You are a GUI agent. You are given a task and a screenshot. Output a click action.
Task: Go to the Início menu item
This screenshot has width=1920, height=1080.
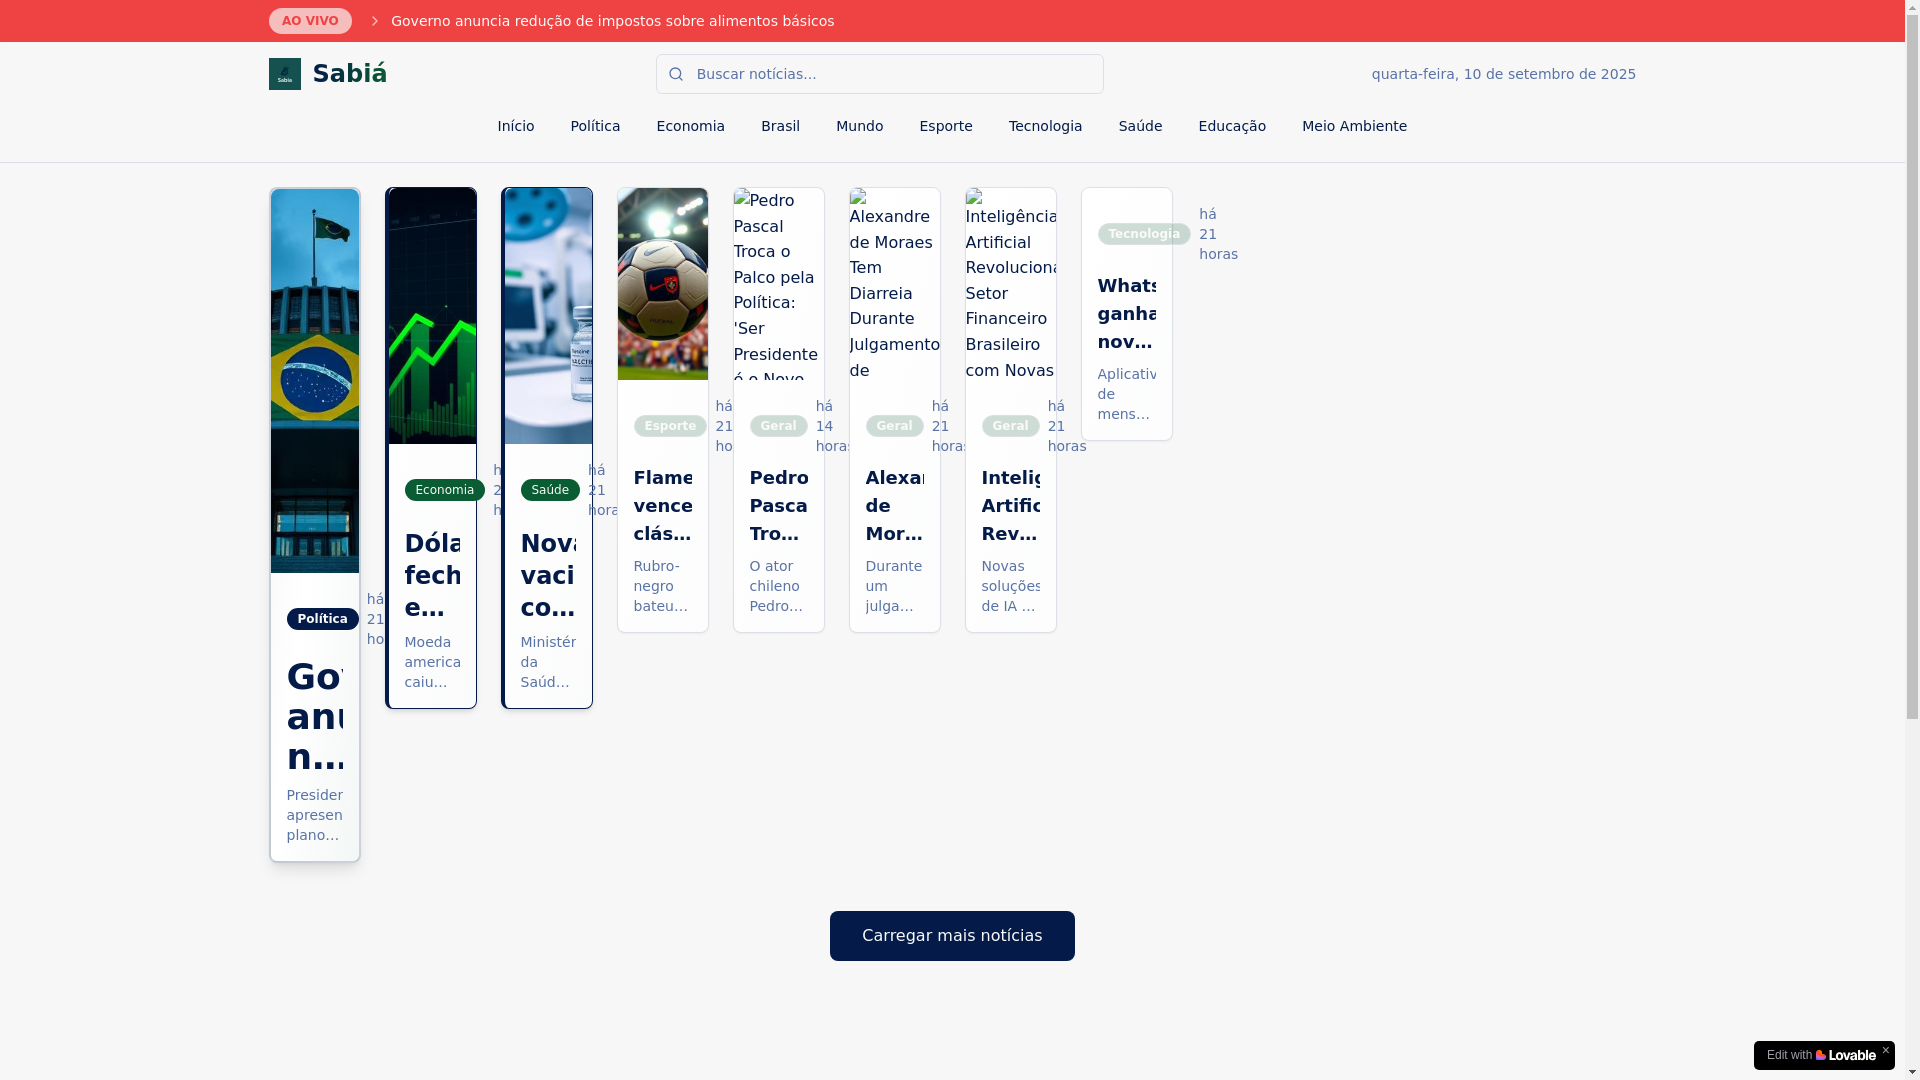click(x=516, y=126)
